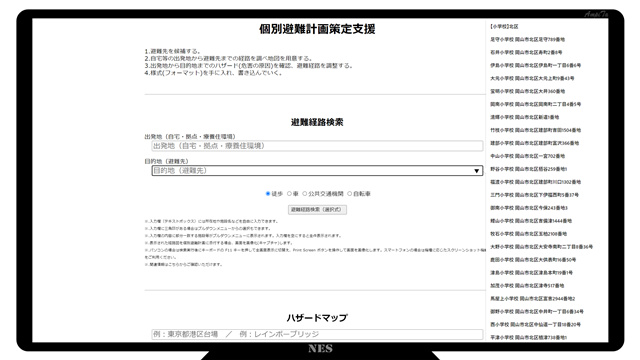The height and width of the screenshot is (360, 640).
Task: Select 加茂小学校 津寺517番地 entry
Action: pyautogui.click(x=527, y=286)
